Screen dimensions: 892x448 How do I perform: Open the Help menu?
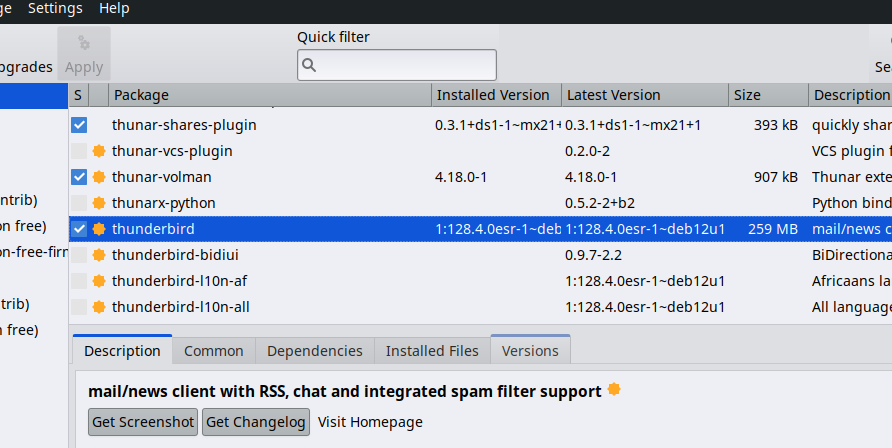(x=114, y=9)
